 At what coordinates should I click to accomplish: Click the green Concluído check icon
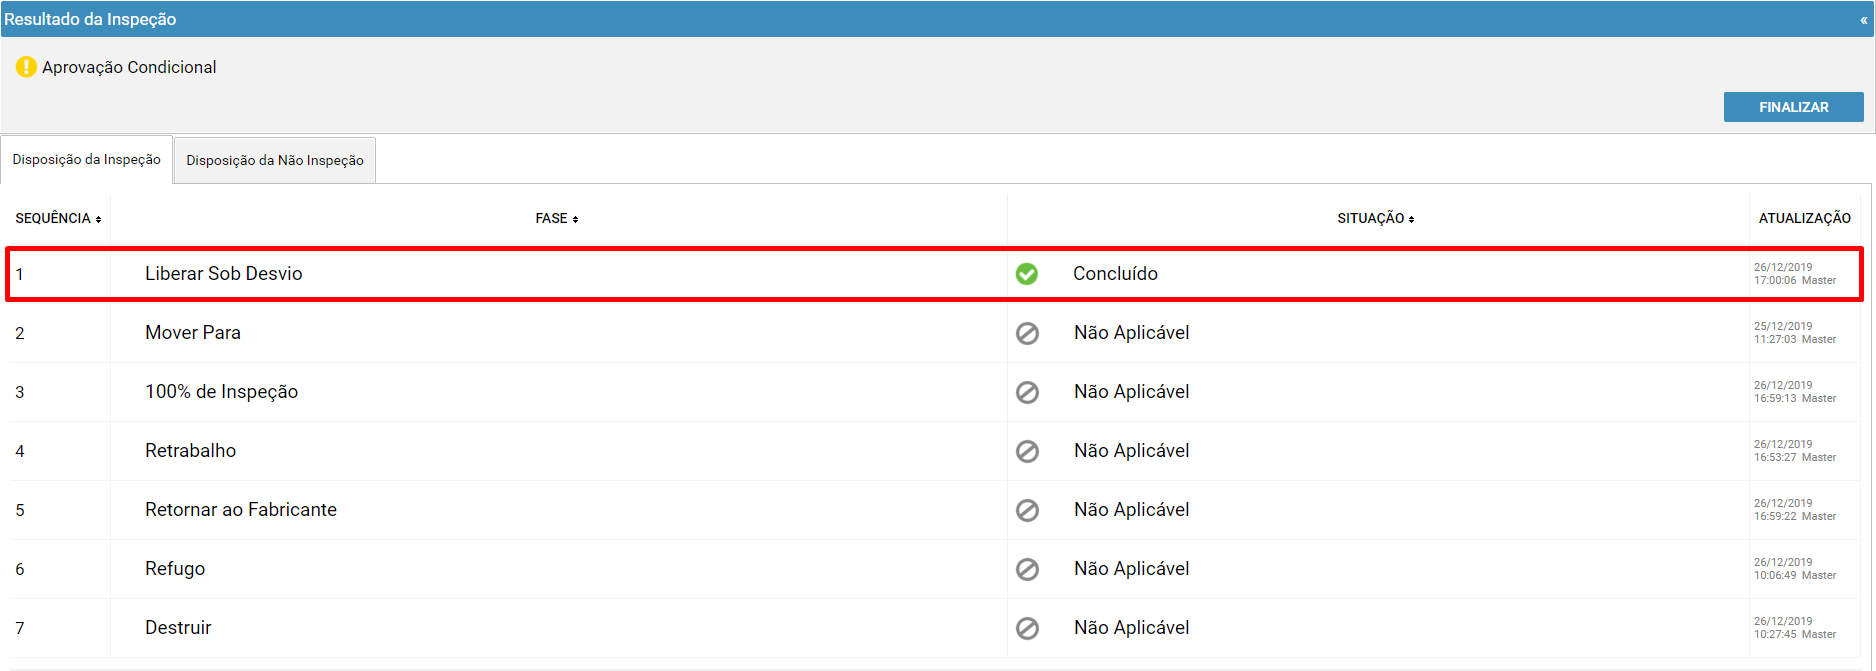click(1027, 274)
